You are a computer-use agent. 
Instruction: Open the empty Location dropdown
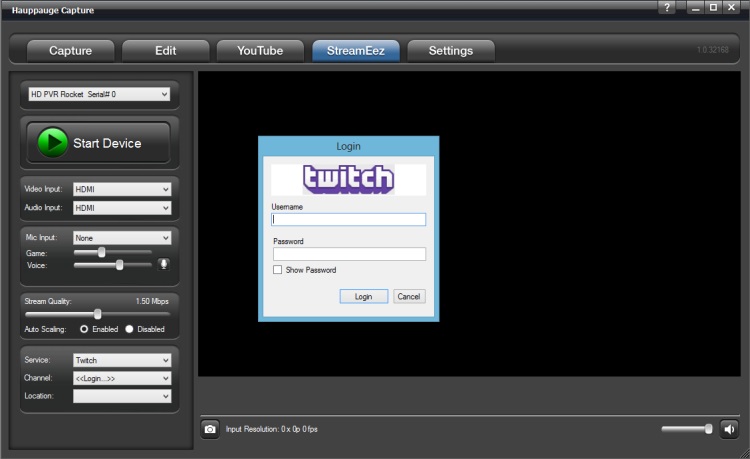tap(122, 396)
